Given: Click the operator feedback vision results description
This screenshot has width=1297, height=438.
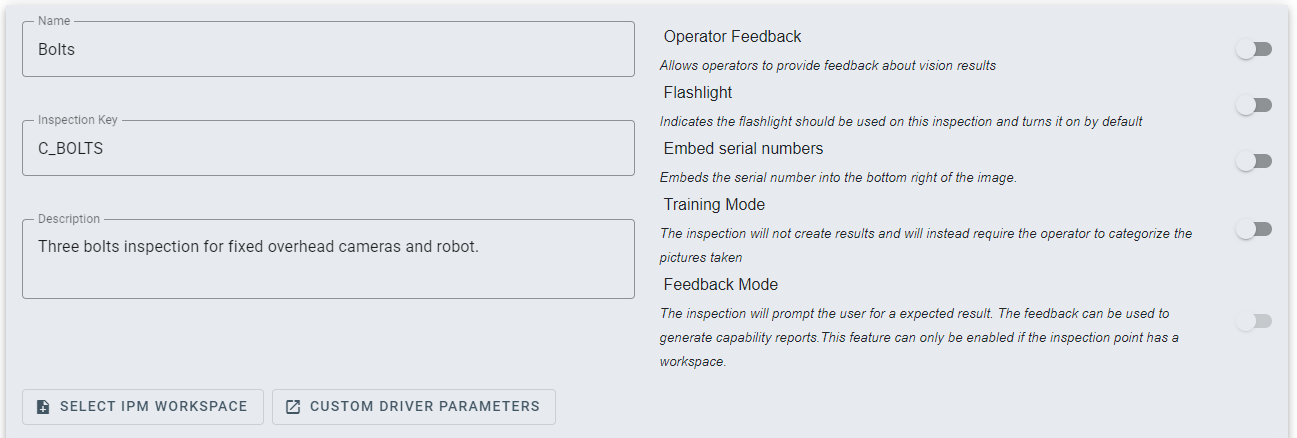Looking at the screenshot, I should (827, 66).
